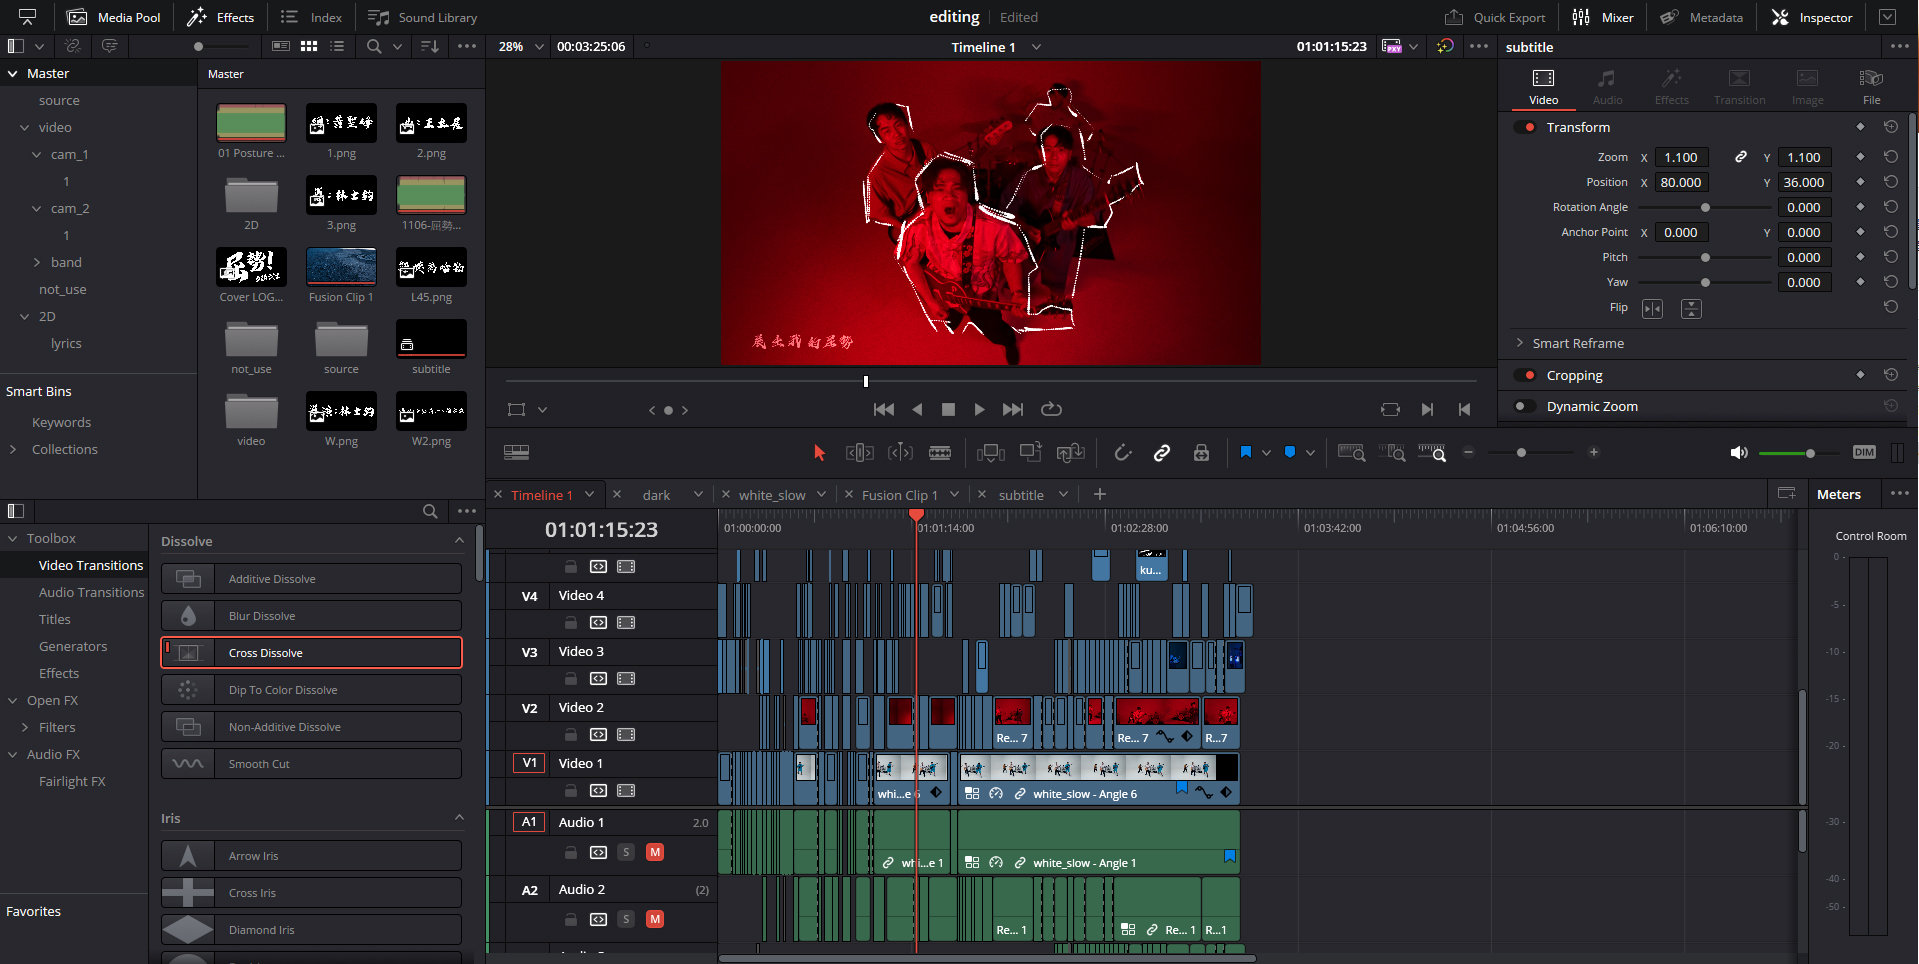Click the Blade Edit Mode tool
This screenshot has width=1919, height=964.
click(939, 453)
